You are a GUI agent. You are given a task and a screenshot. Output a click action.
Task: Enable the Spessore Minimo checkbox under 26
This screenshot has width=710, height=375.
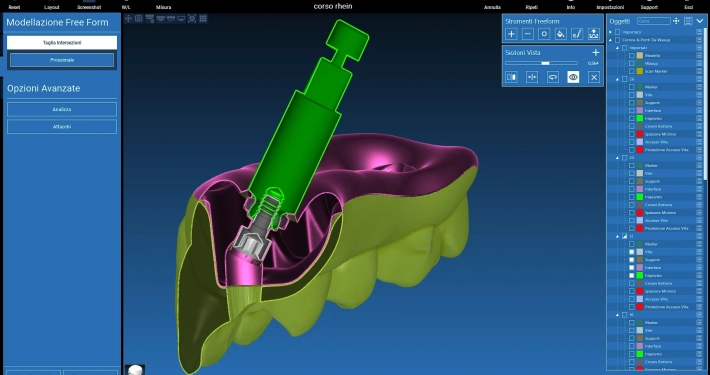point(632,134)
